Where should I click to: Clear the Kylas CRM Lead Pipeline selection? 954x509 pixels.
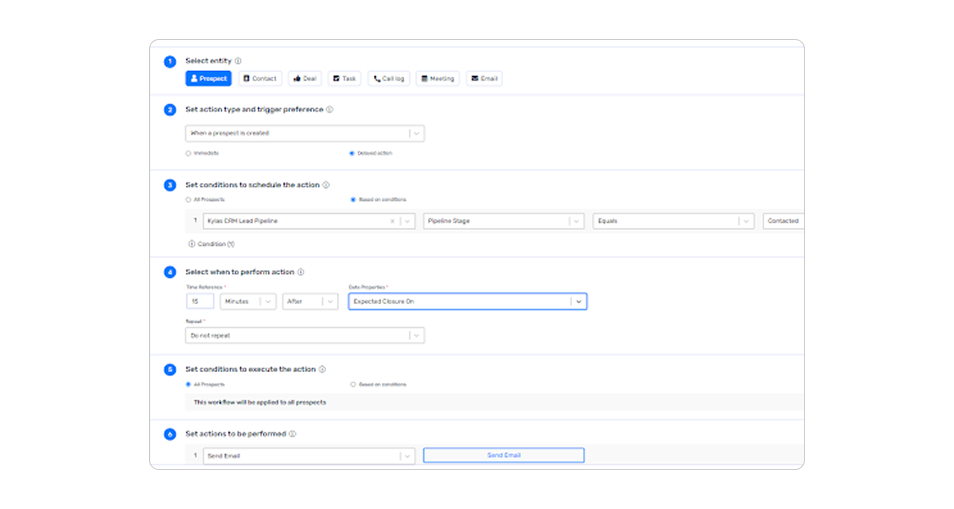point(392,221)
